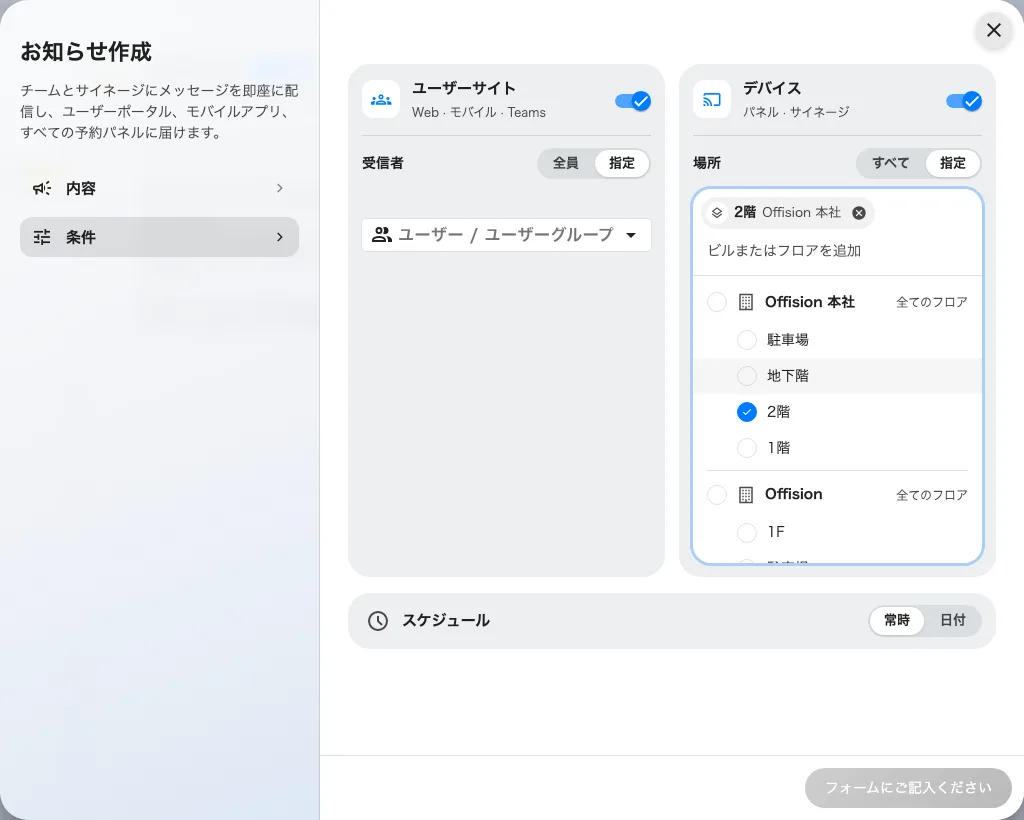Expand the 条件 section chevron
The width and height of the screenshot is (1024, 820).
[x=280, y=237]
